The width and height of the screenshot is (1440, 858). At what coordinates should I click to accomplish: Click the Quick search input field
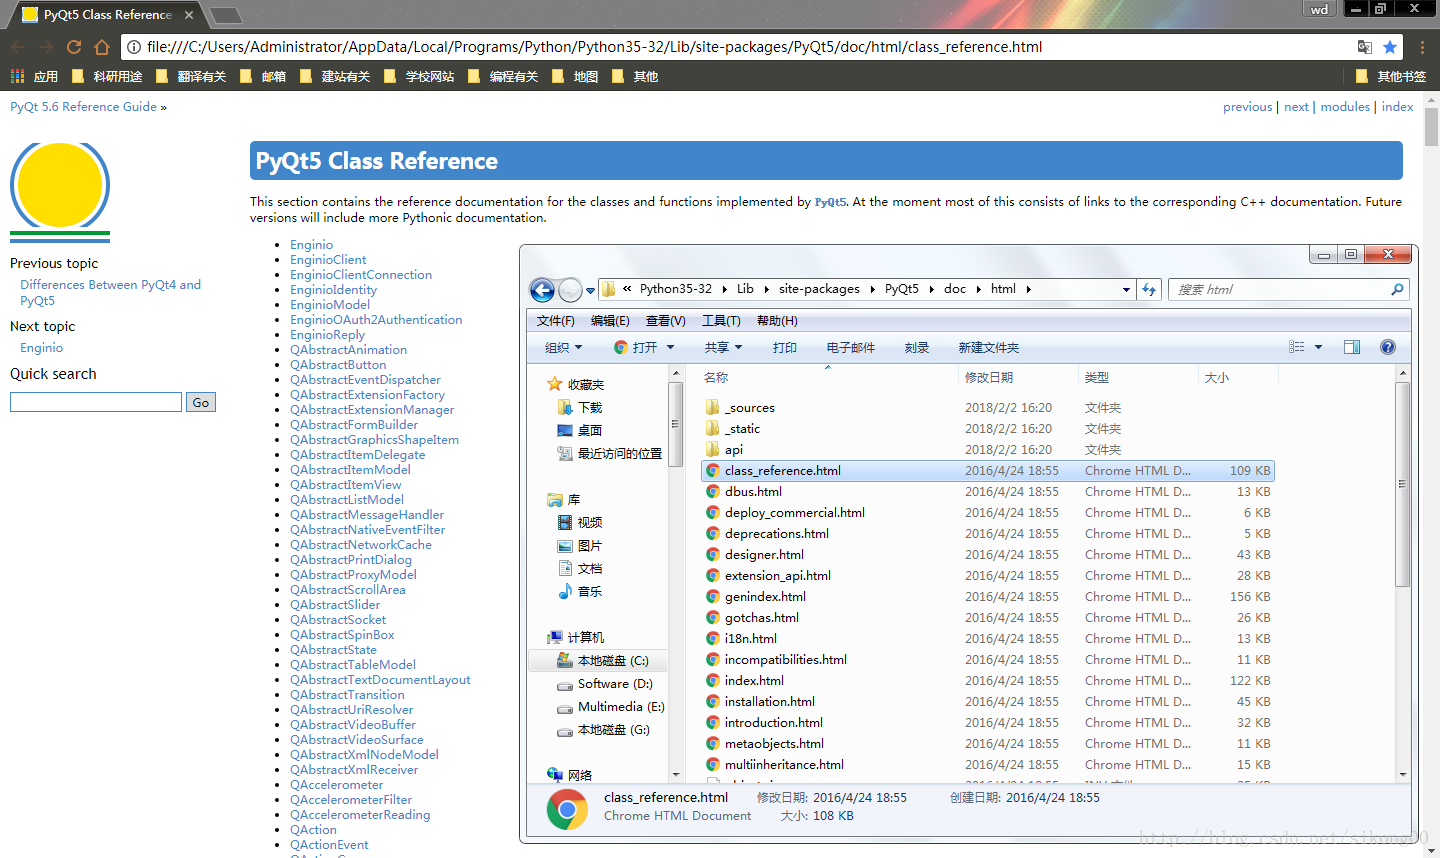point(96,402)
